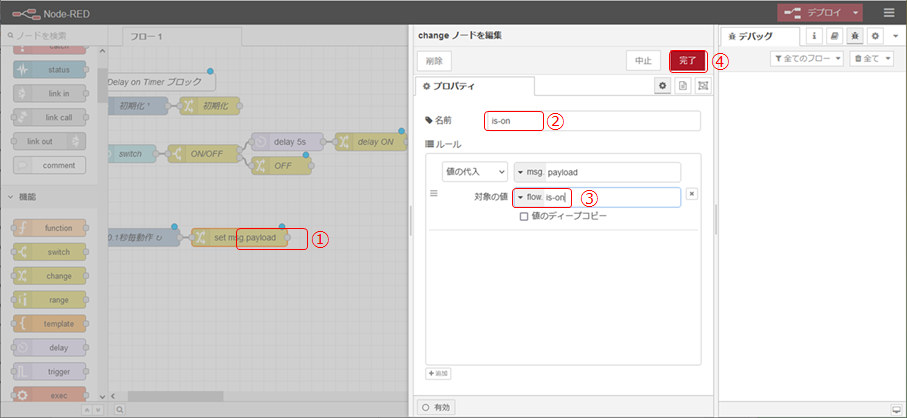
Task: Remove the rule with the x button
Action: [x=692, y=193]
